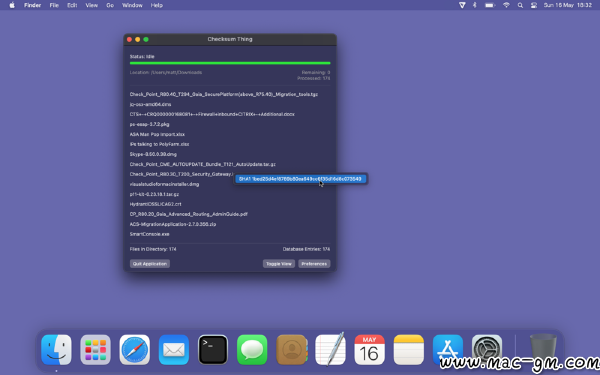The width and height of the screenshot is (600, 375).
Task: Select the jq-osx-amd64.dms file
Action: (x=150, y=104)
